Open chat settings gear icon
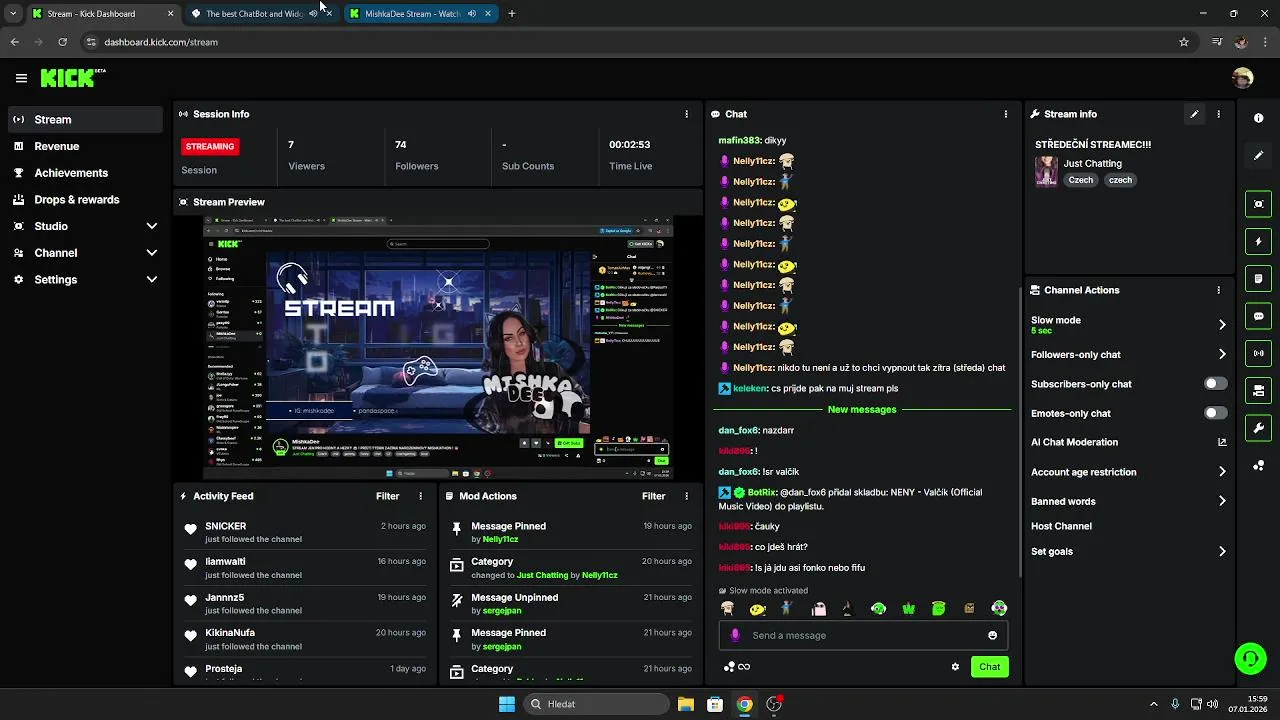 (x=955, y=667)
